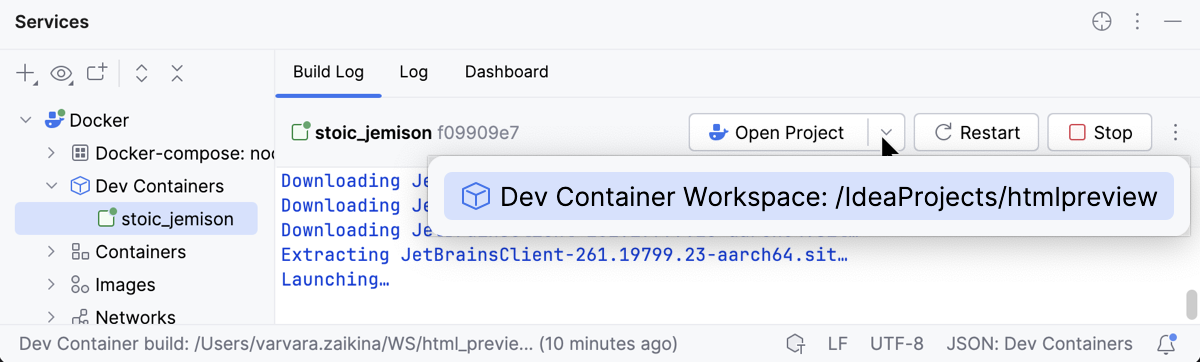This screenshot has height=362, width=1200.
Task: Expand the Docker-compose node
Action: [x=52, y=153]
